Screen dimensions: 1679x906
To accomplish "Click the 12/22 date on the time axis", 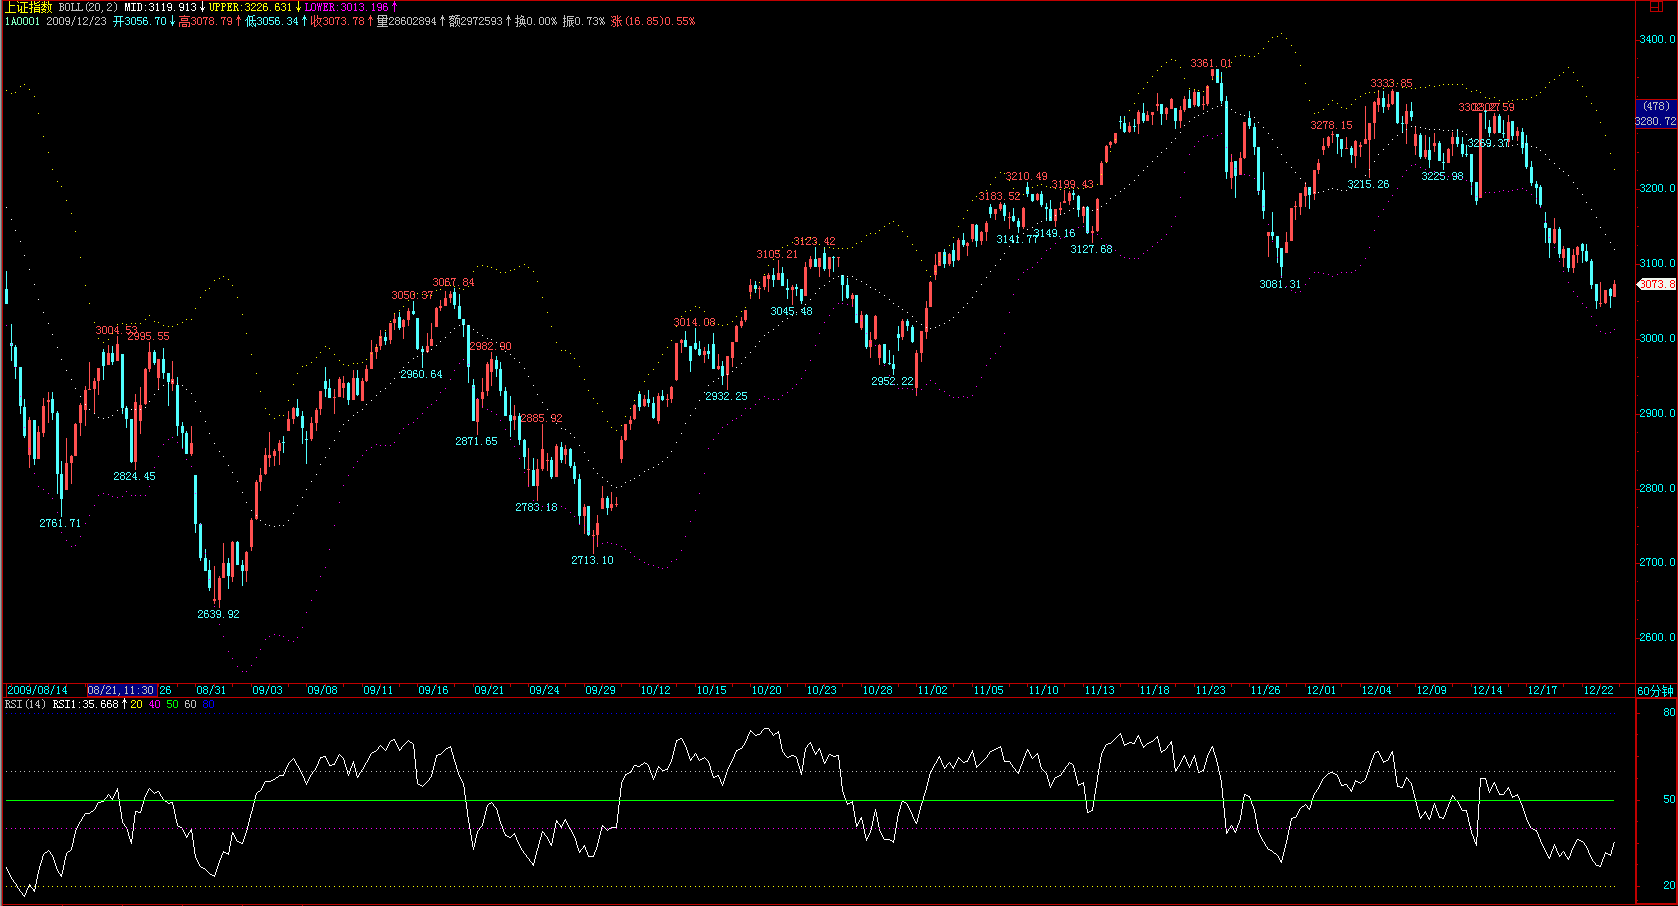I will tap(1598, 690).
